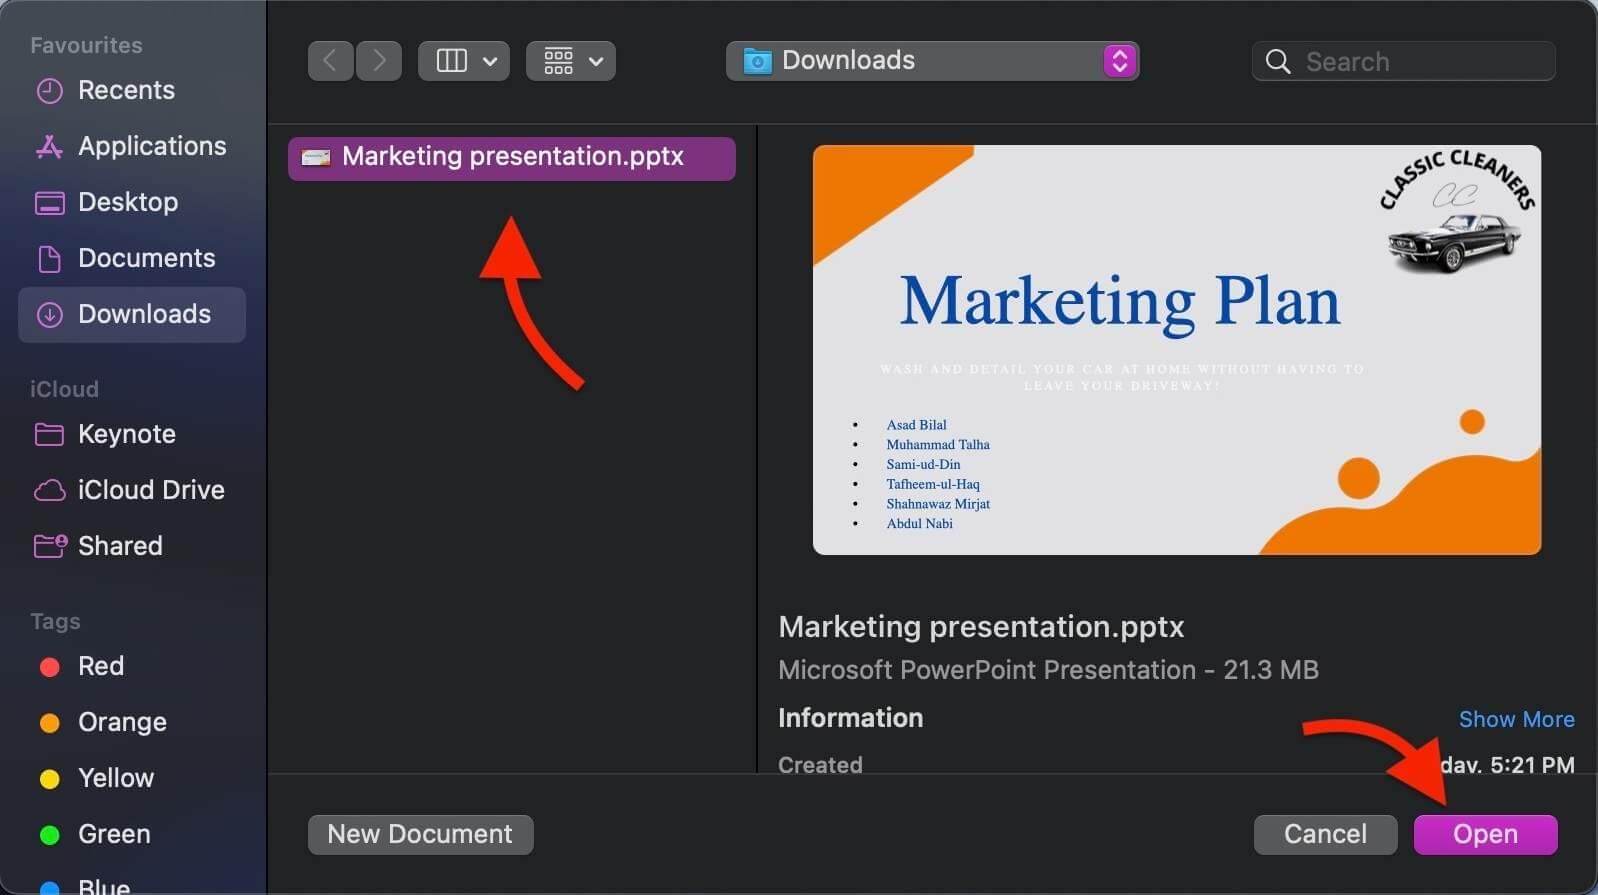Click the New Document button
1598x895 pixels.
[420, 834]
